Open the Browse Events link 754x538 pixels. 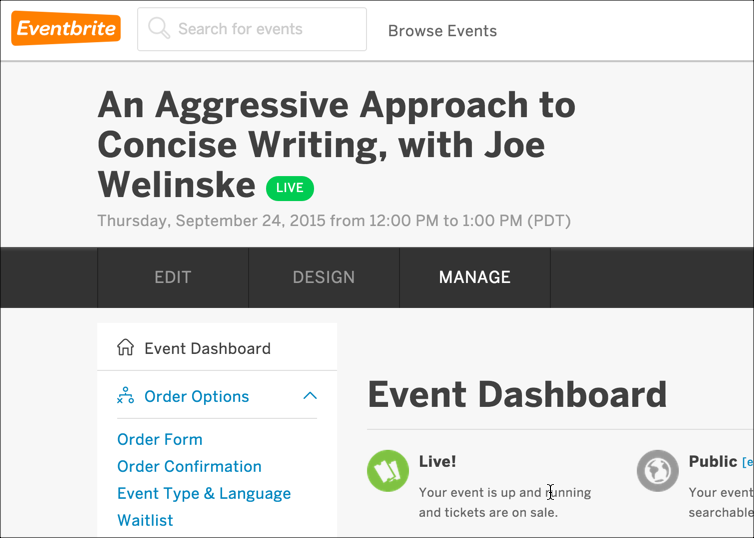[442, 30]
